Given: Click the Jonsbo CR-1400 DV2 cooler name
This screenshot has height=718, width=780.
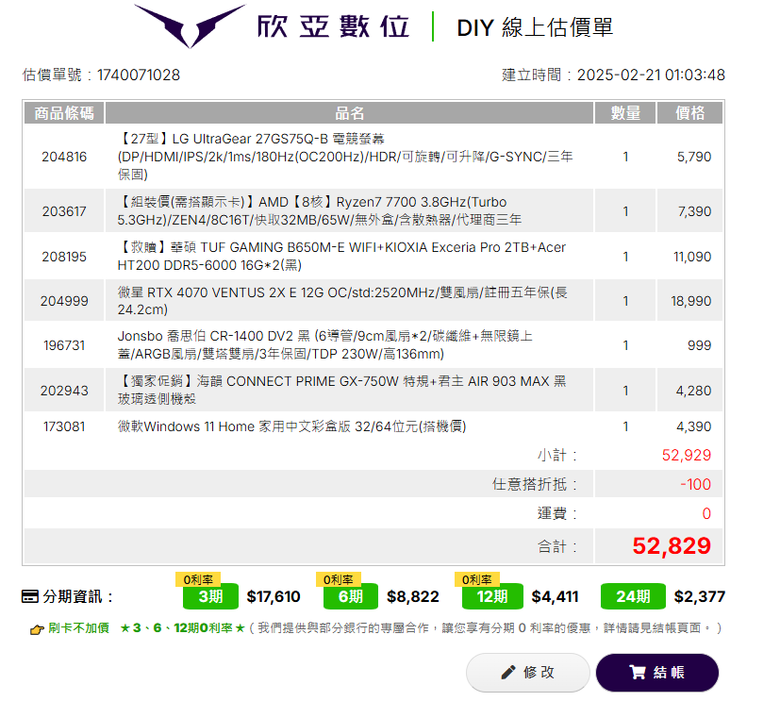Looking at the screenshot, I should [325, 345].
